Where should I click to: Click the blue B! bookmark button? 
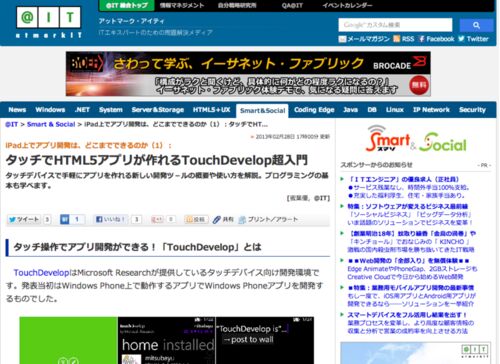pos(65,219)
